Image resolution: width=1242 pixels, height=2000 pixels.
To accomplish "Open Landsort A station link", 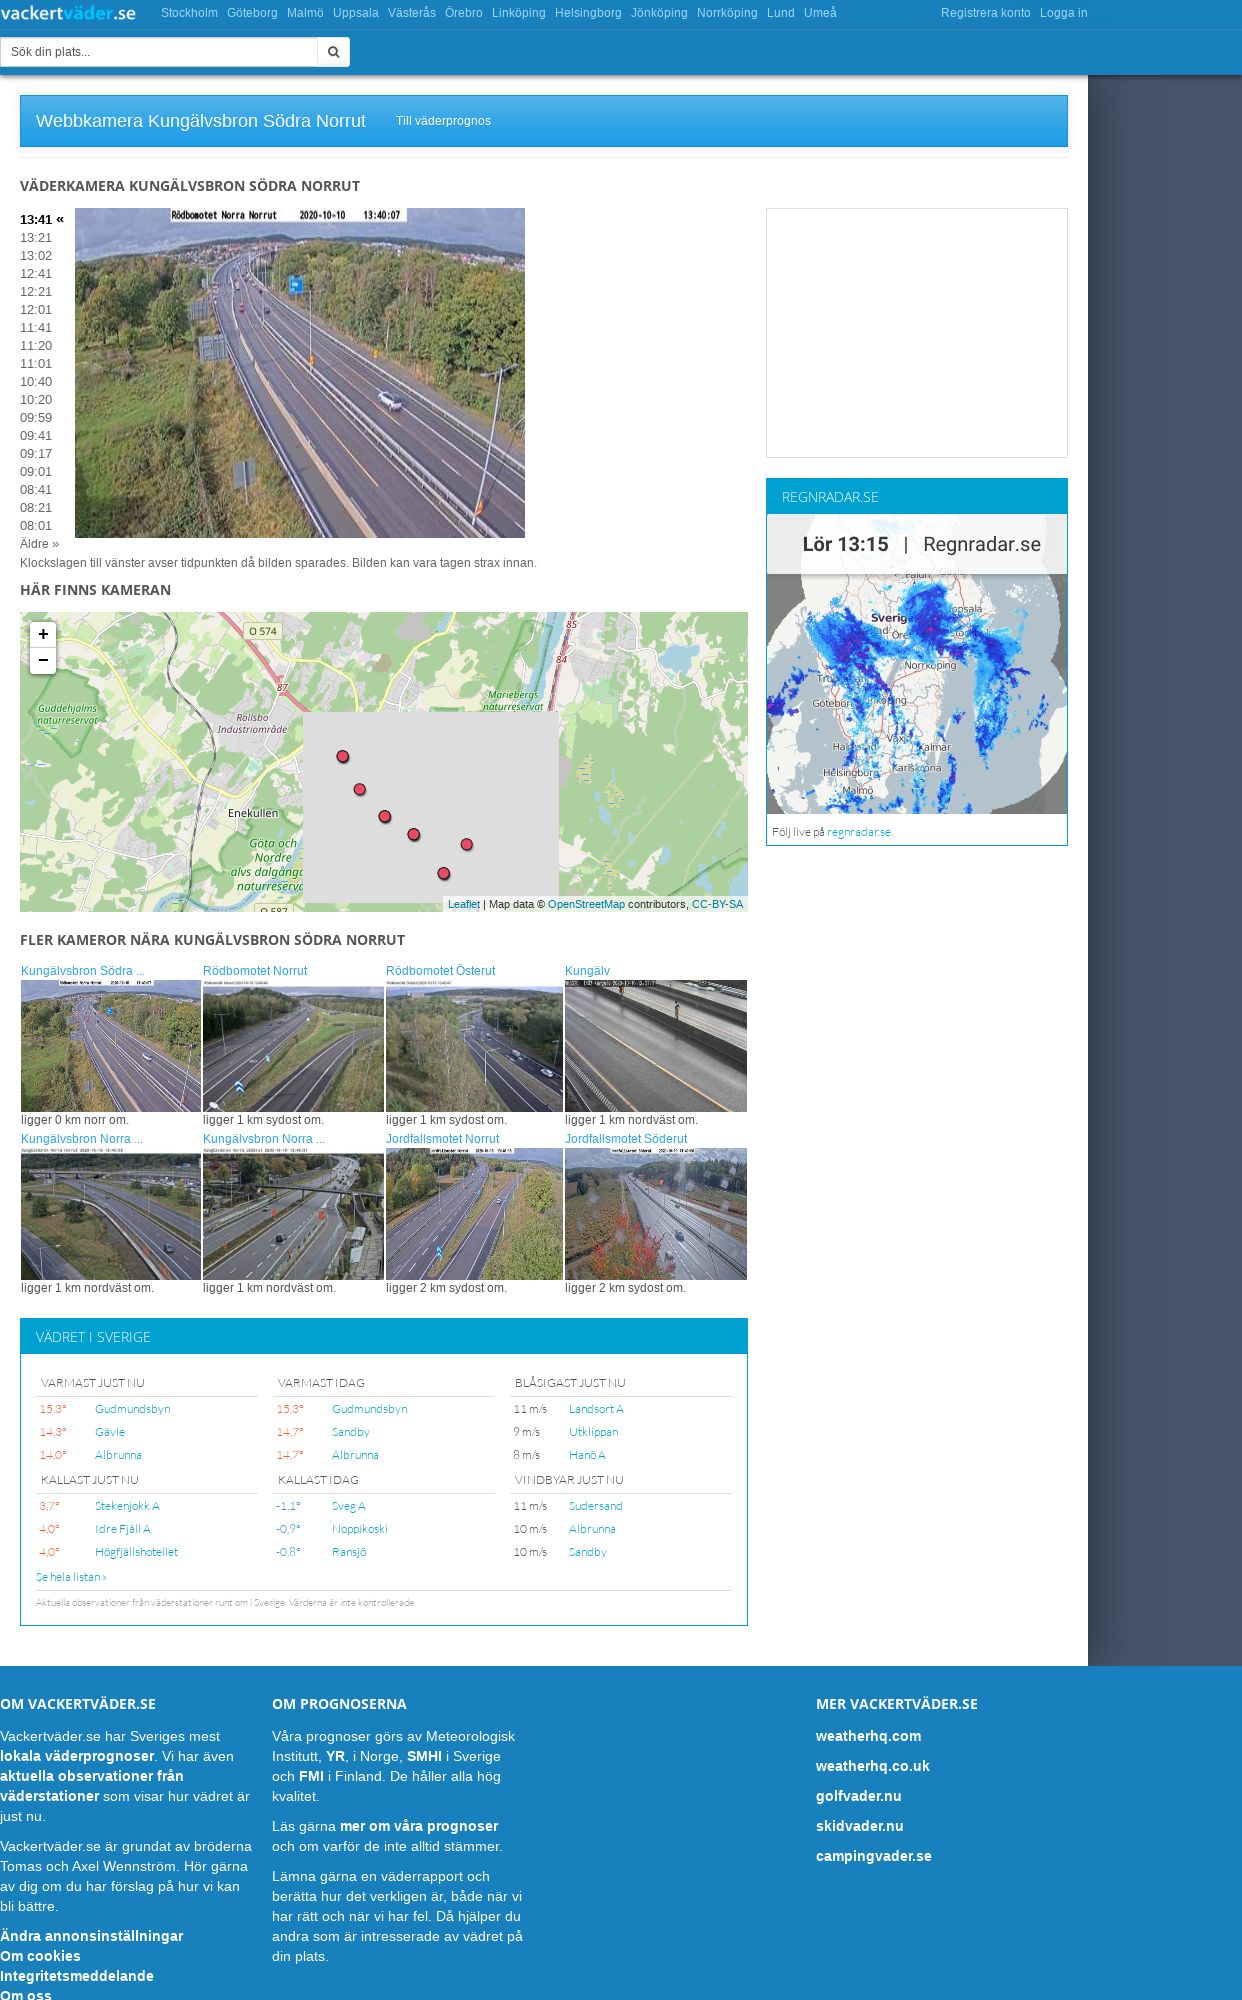I will click(596, 1409).
